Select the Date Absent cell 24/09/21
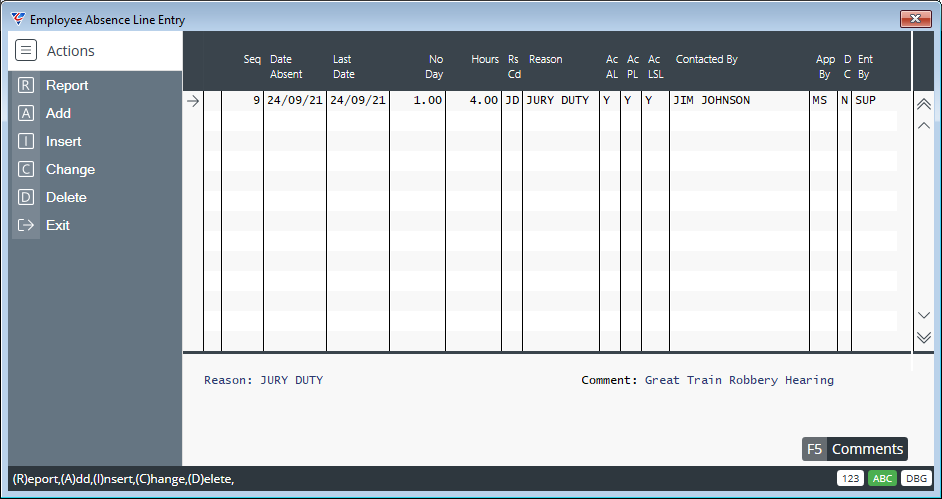Screen dimensions: 942x499 [295, 101]
